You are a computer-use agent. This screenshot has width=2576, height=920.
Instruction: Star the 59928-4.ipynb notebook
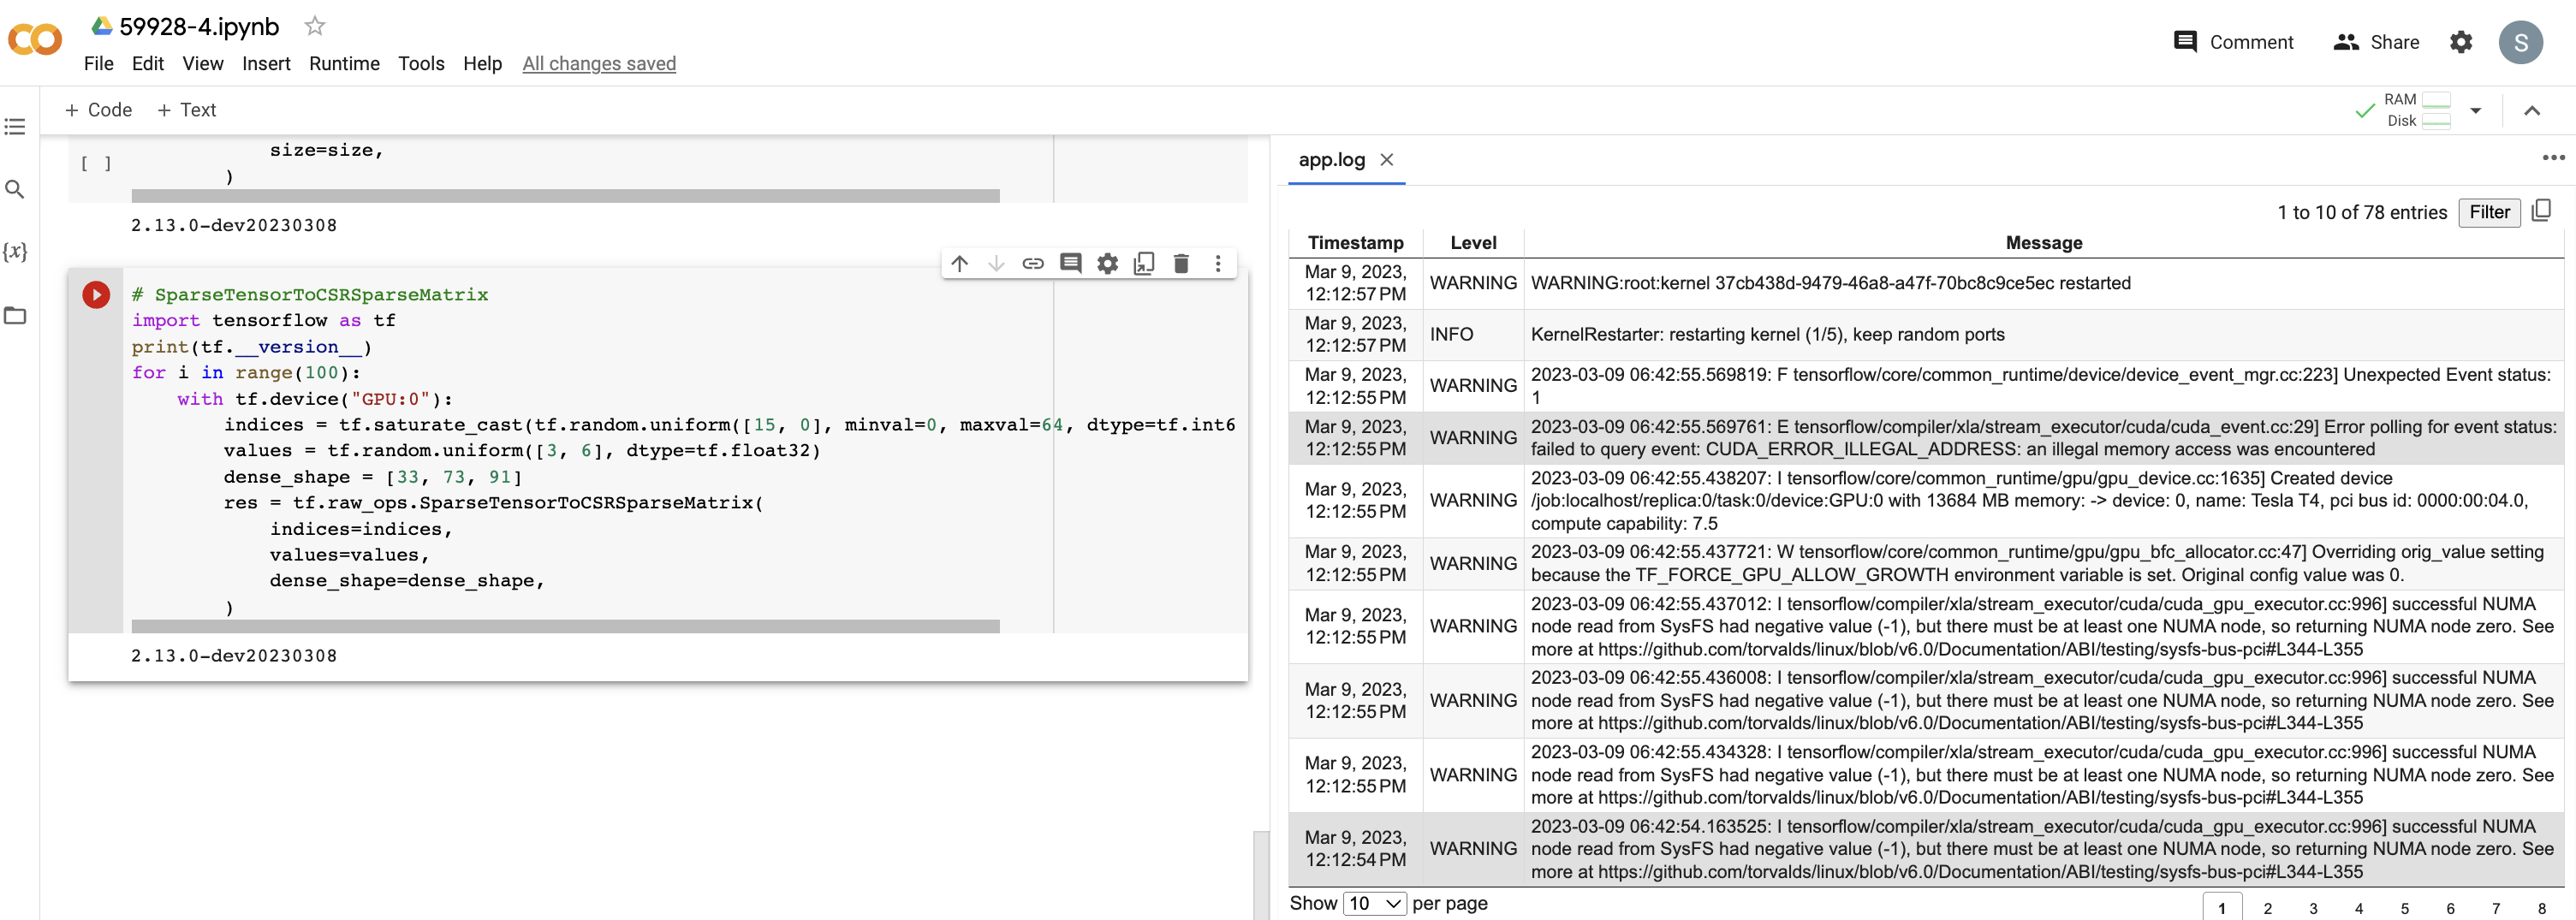tap(314, 26)
